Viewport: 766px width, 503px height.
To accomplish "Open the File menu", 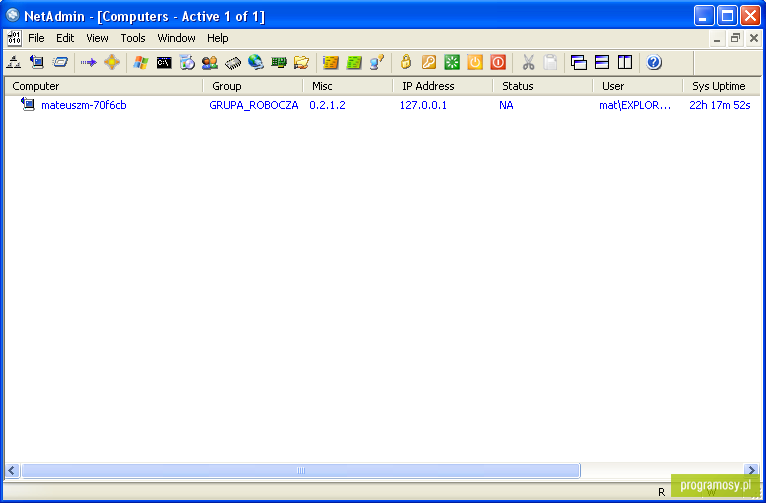I will click(36, 38).
